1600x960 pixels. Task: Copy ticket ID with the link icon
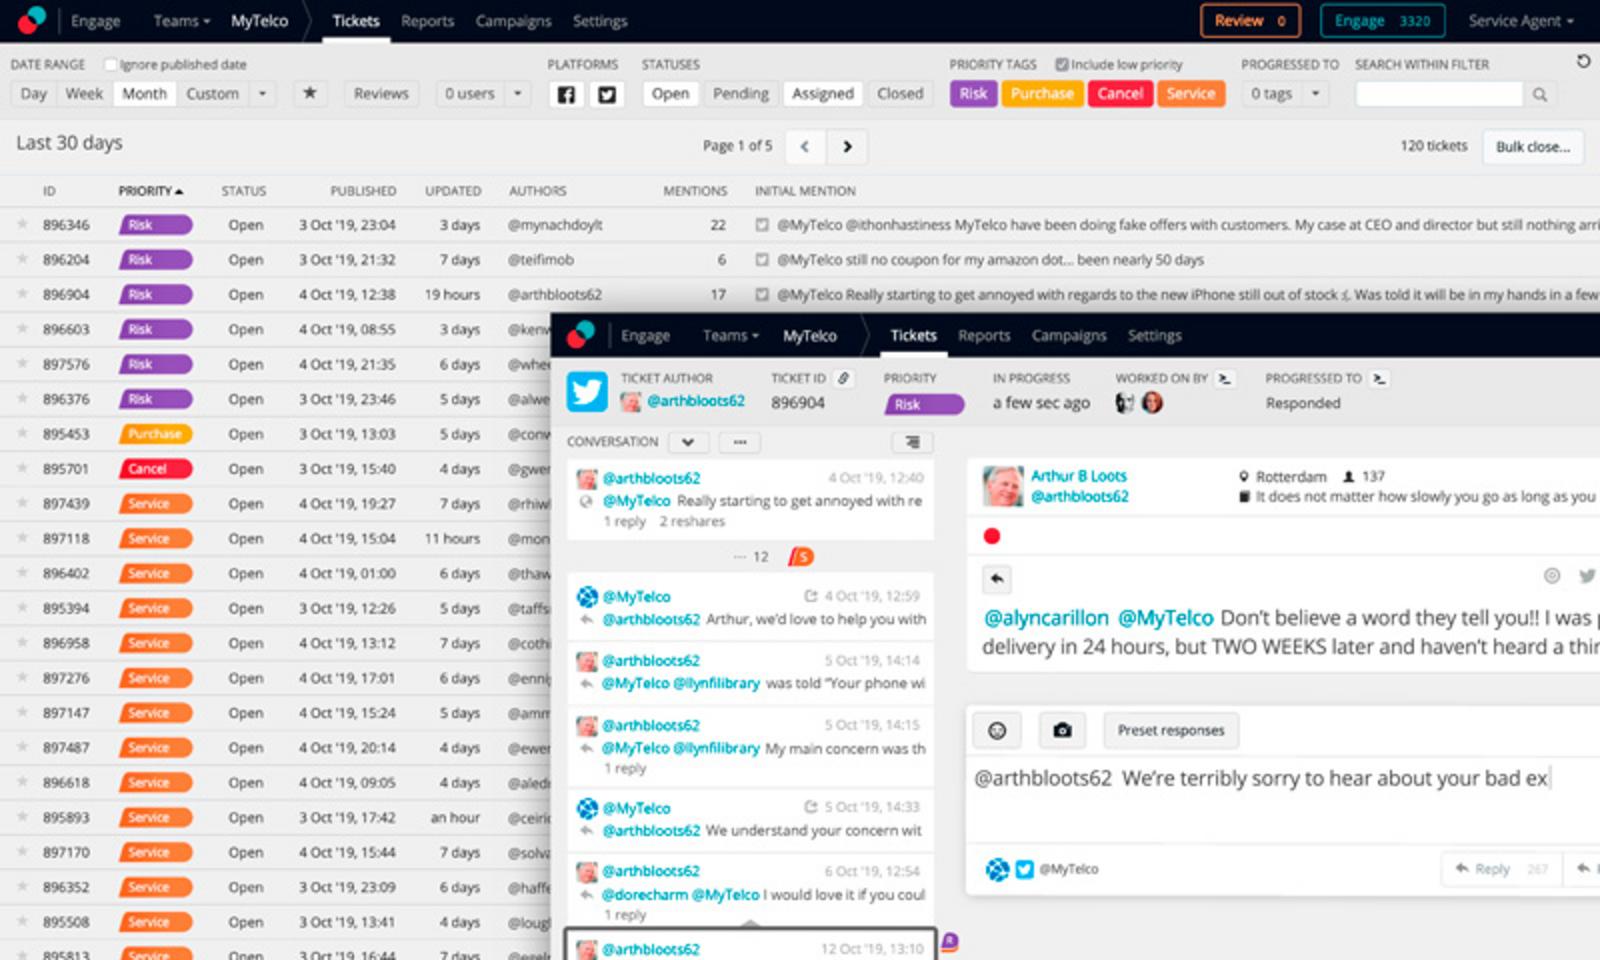pos(844,378)
